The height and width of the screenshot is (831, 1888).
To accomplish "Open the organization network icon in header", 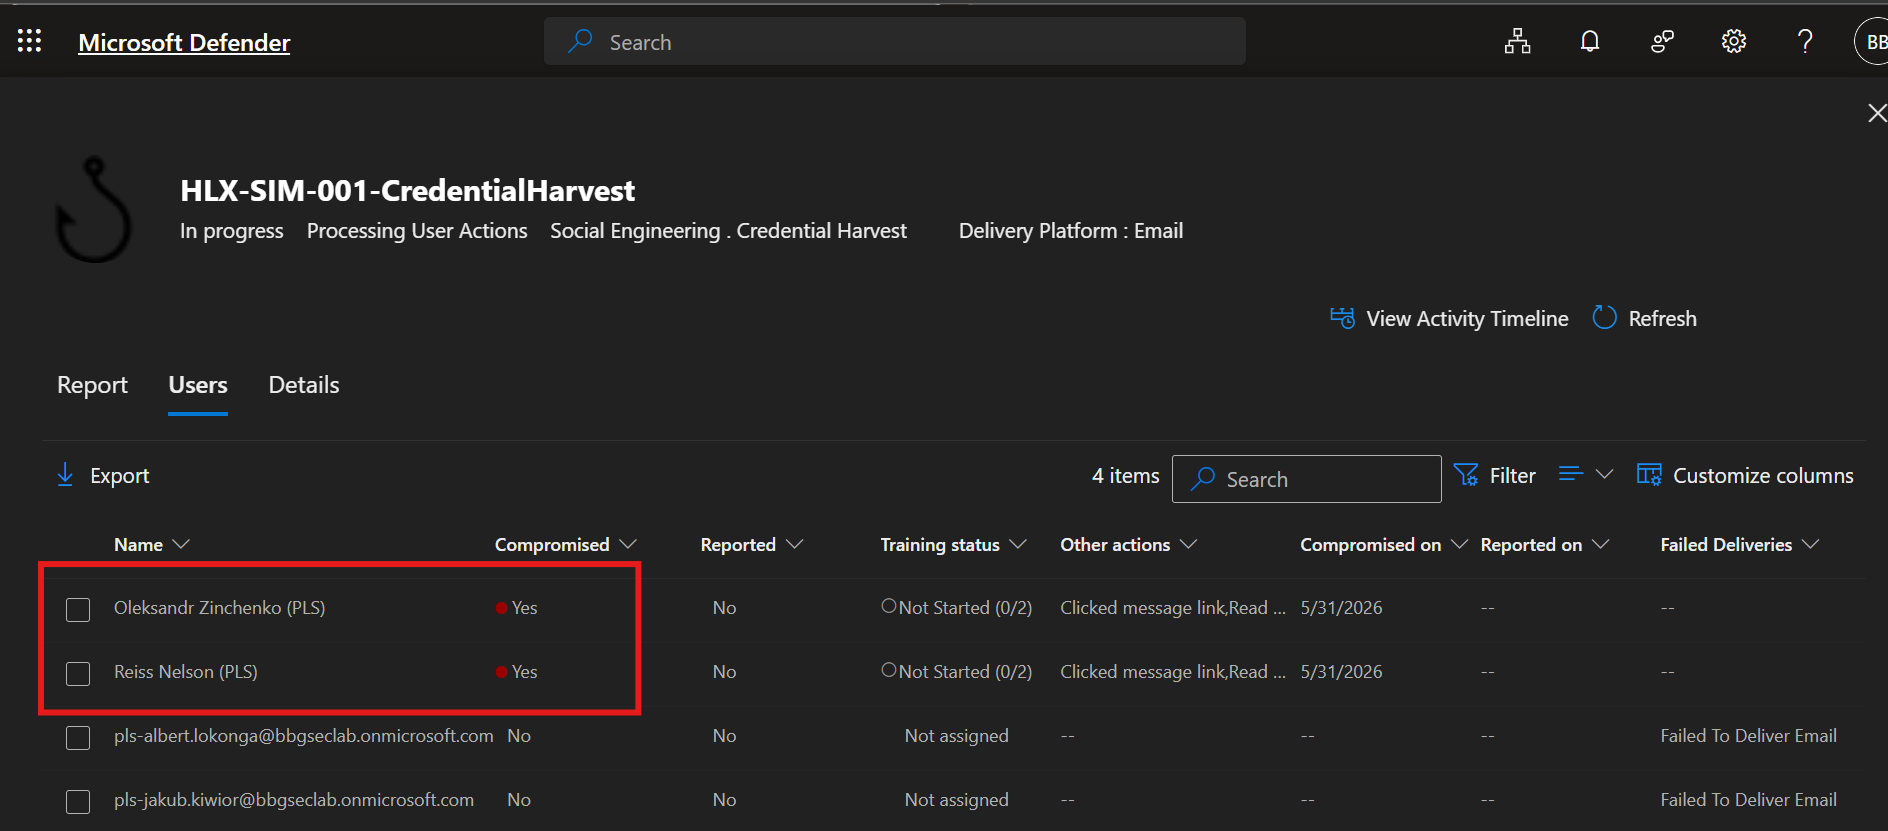I will point(1517,42).
